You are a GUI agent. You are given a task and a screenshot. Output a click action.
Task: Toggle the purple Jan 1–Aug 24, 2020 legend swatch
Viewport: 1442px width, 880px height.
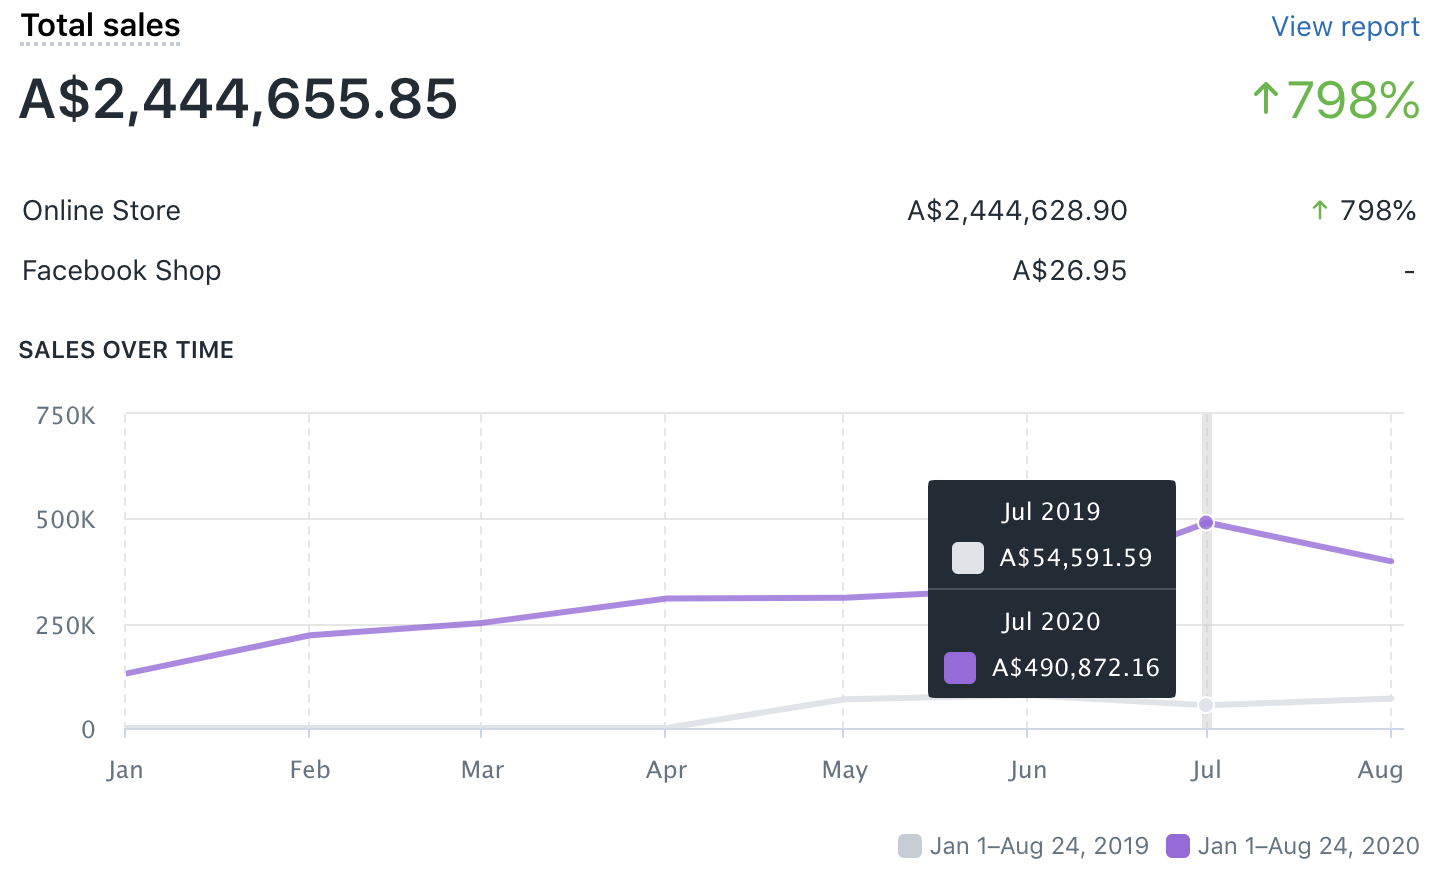1178,846
